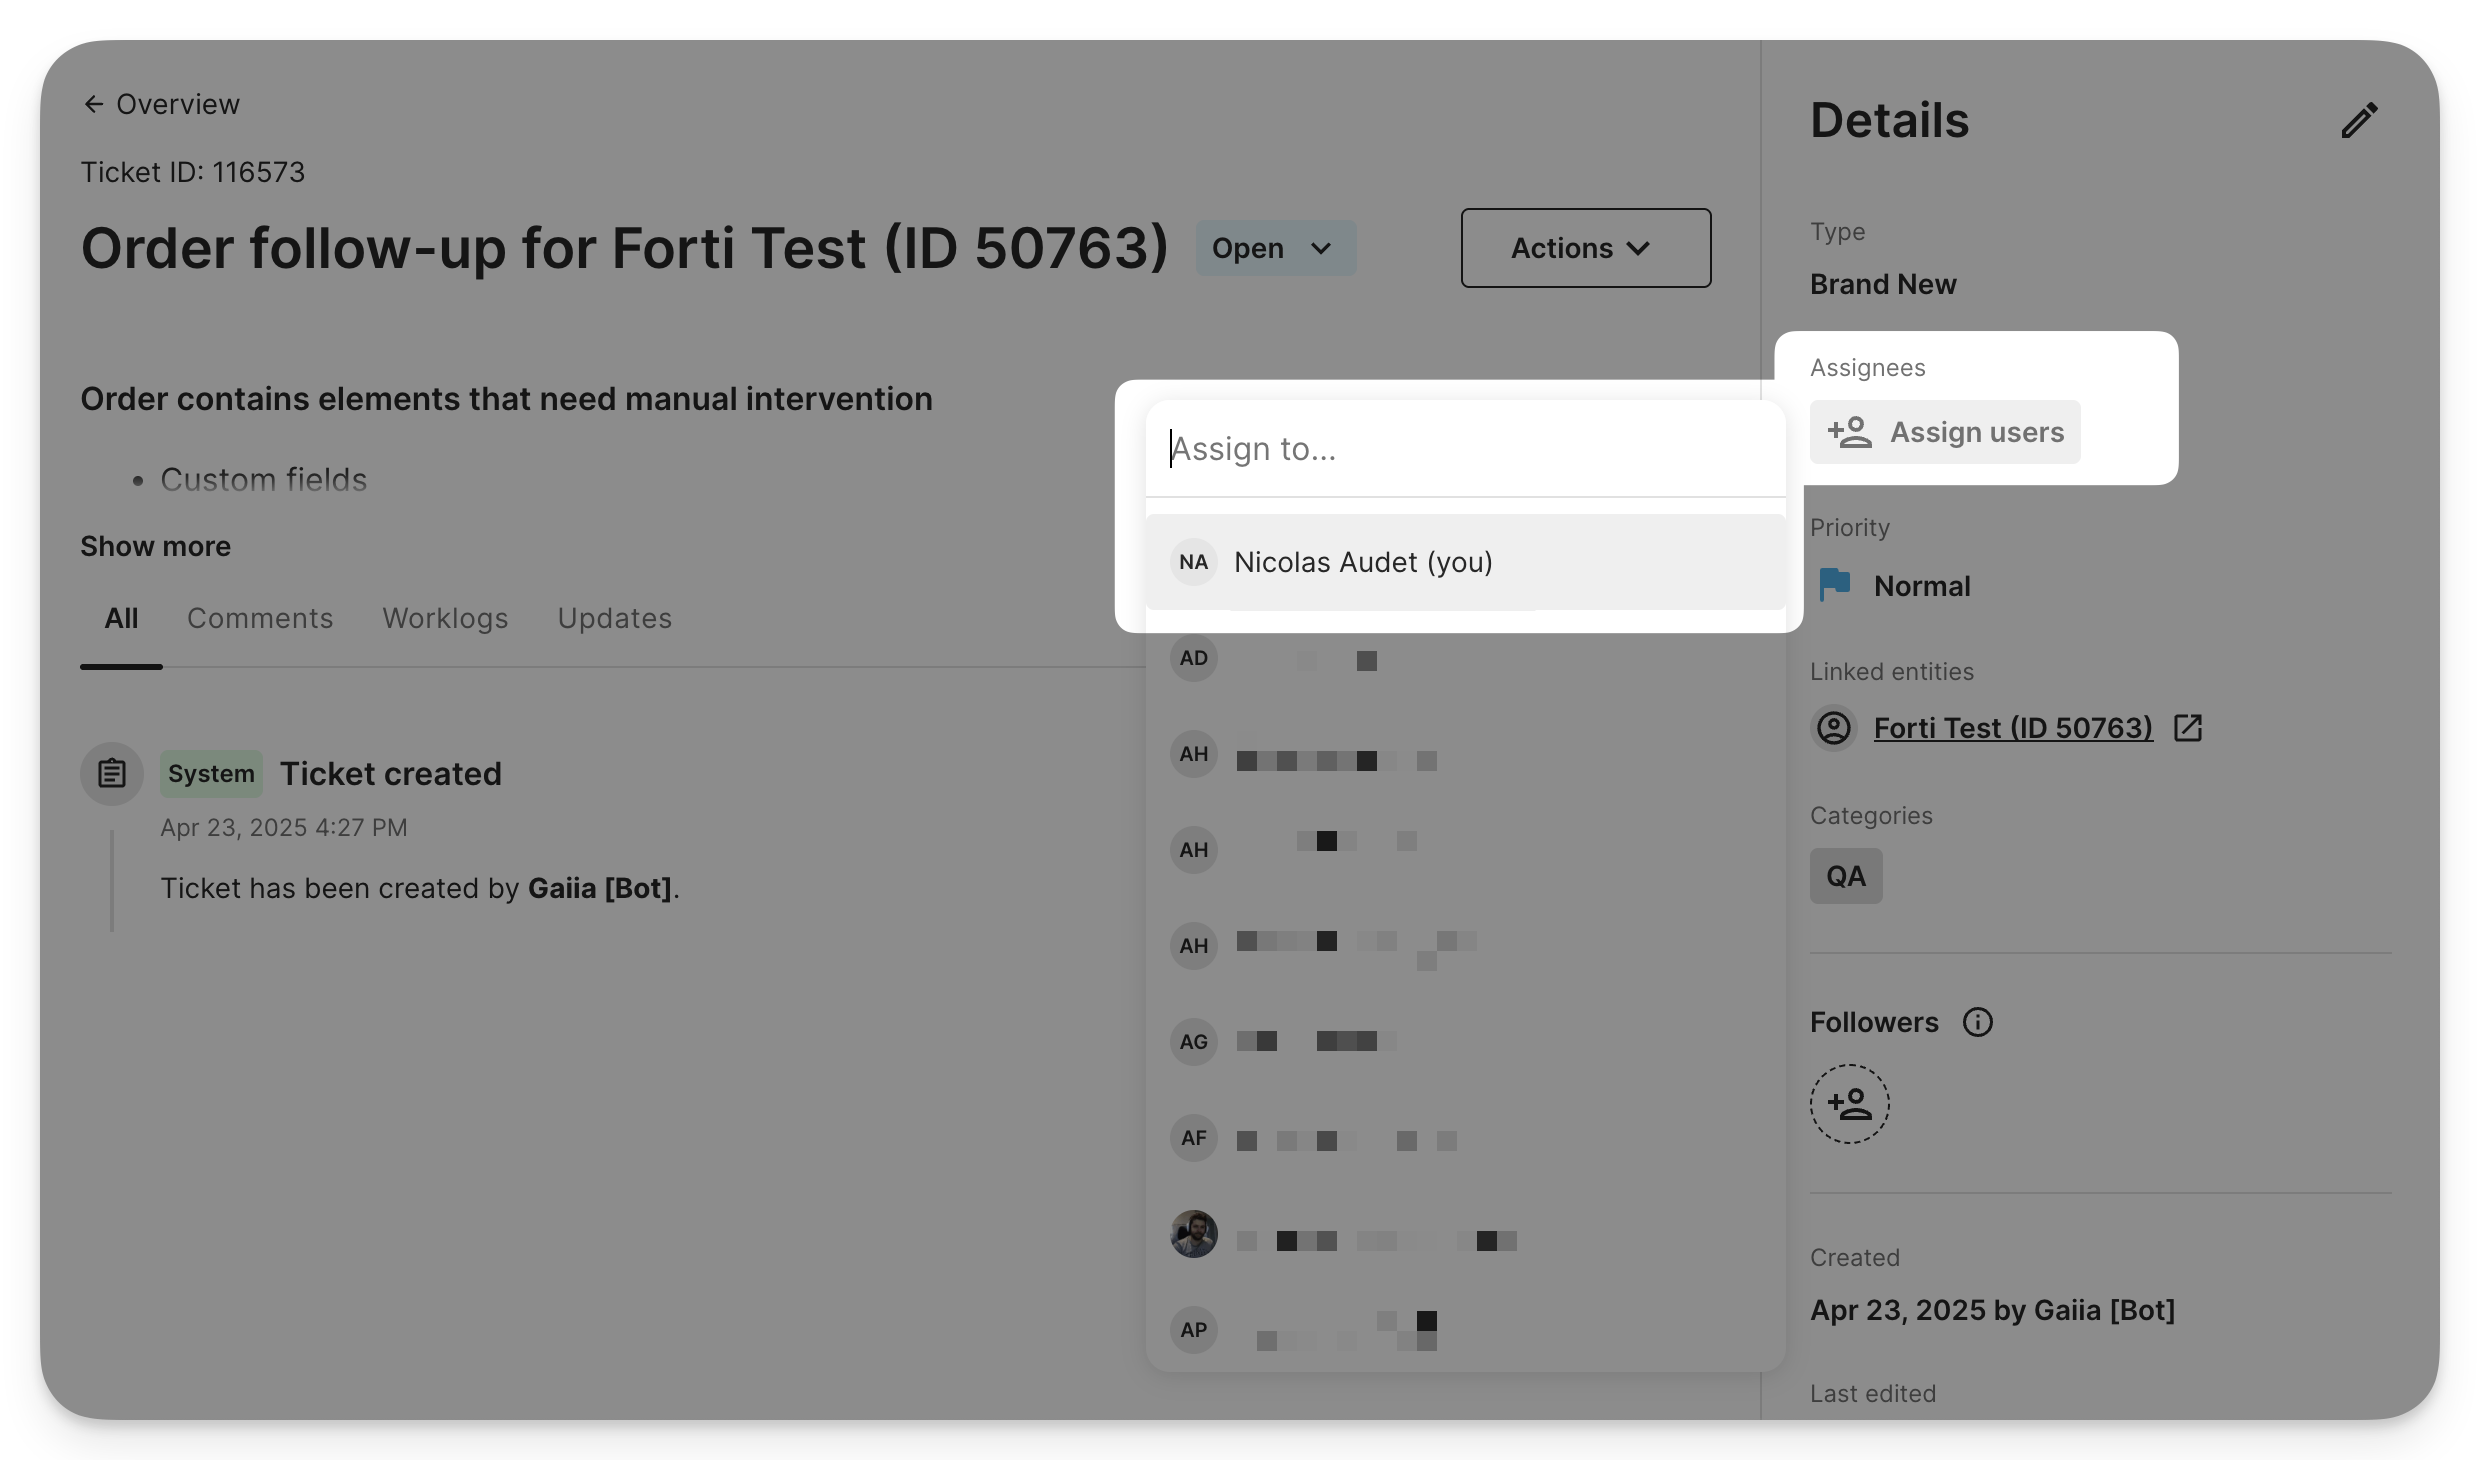Screen dimensions: 2480x1460
Task: Click the Normal priority flag icon
Action: [x=1834, y=585]
